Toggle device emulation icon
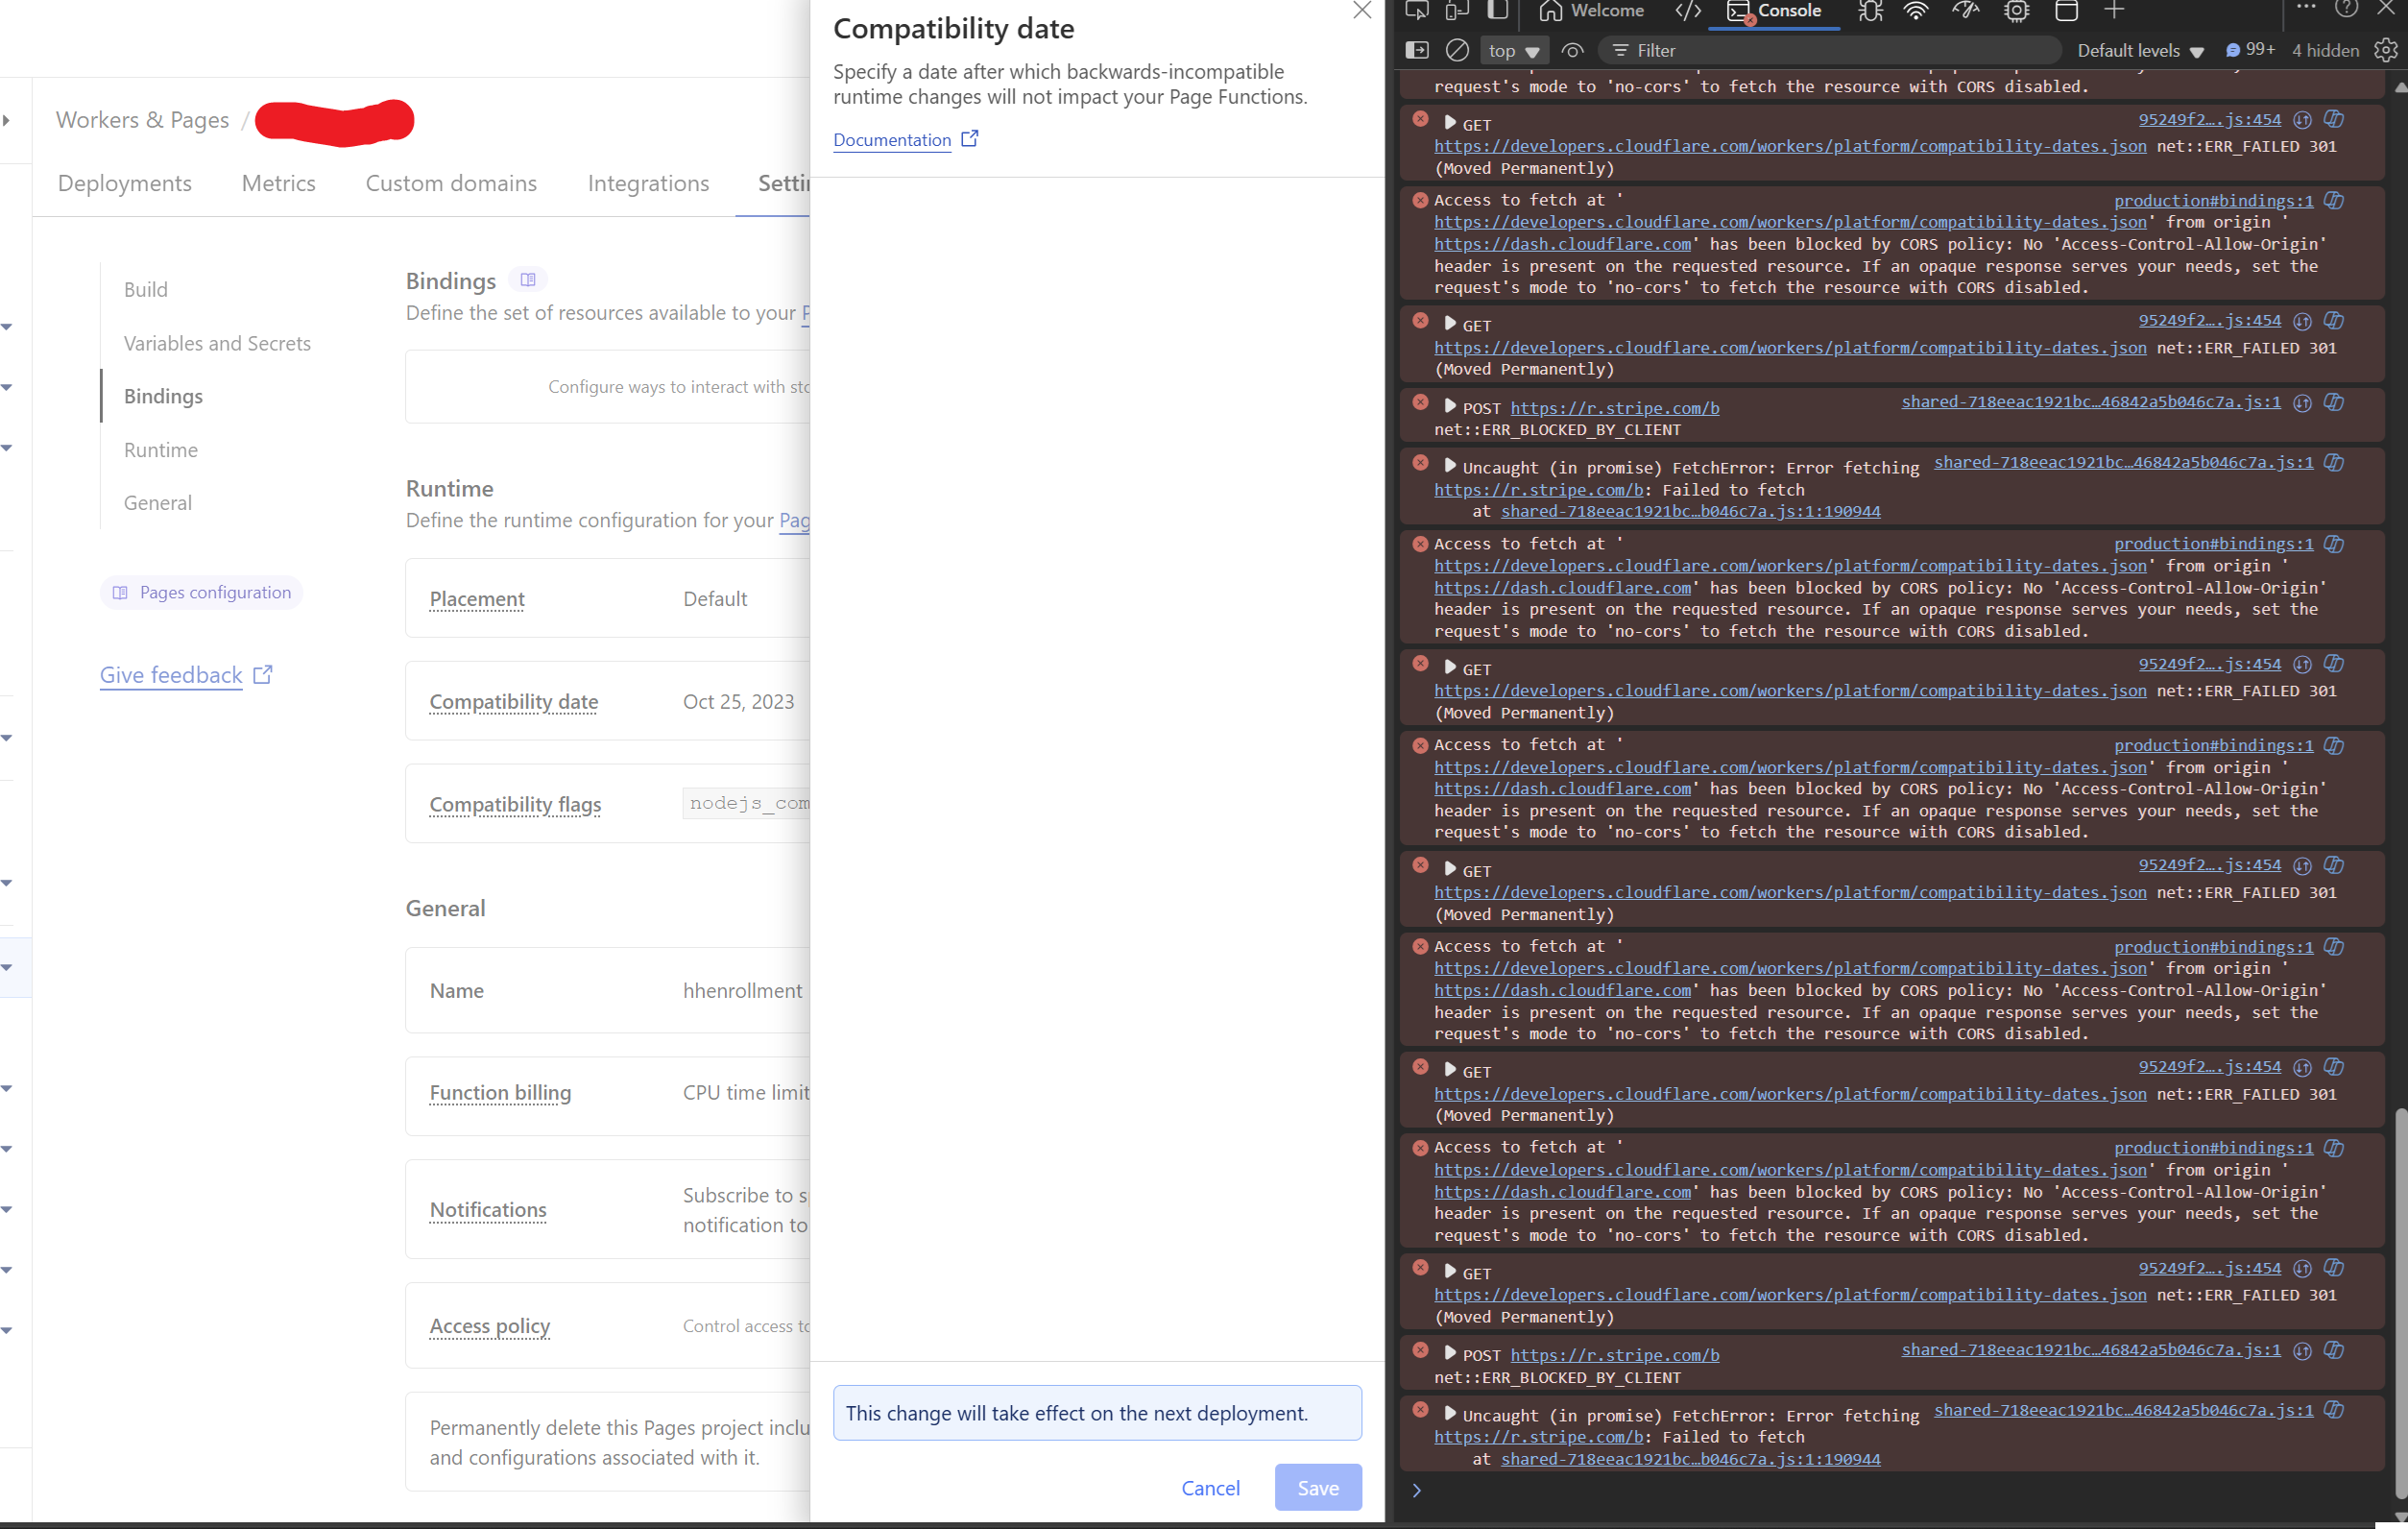 click(1457, 11)
